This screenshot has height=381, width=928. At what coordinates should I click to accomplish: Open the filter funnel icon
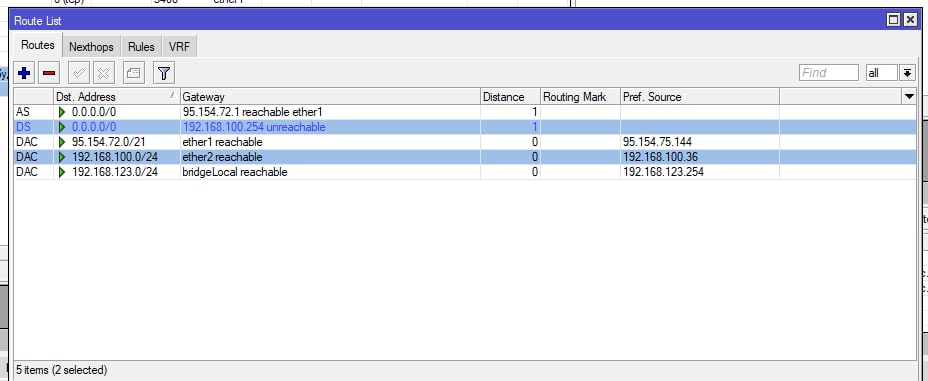(x=164, y=73)
